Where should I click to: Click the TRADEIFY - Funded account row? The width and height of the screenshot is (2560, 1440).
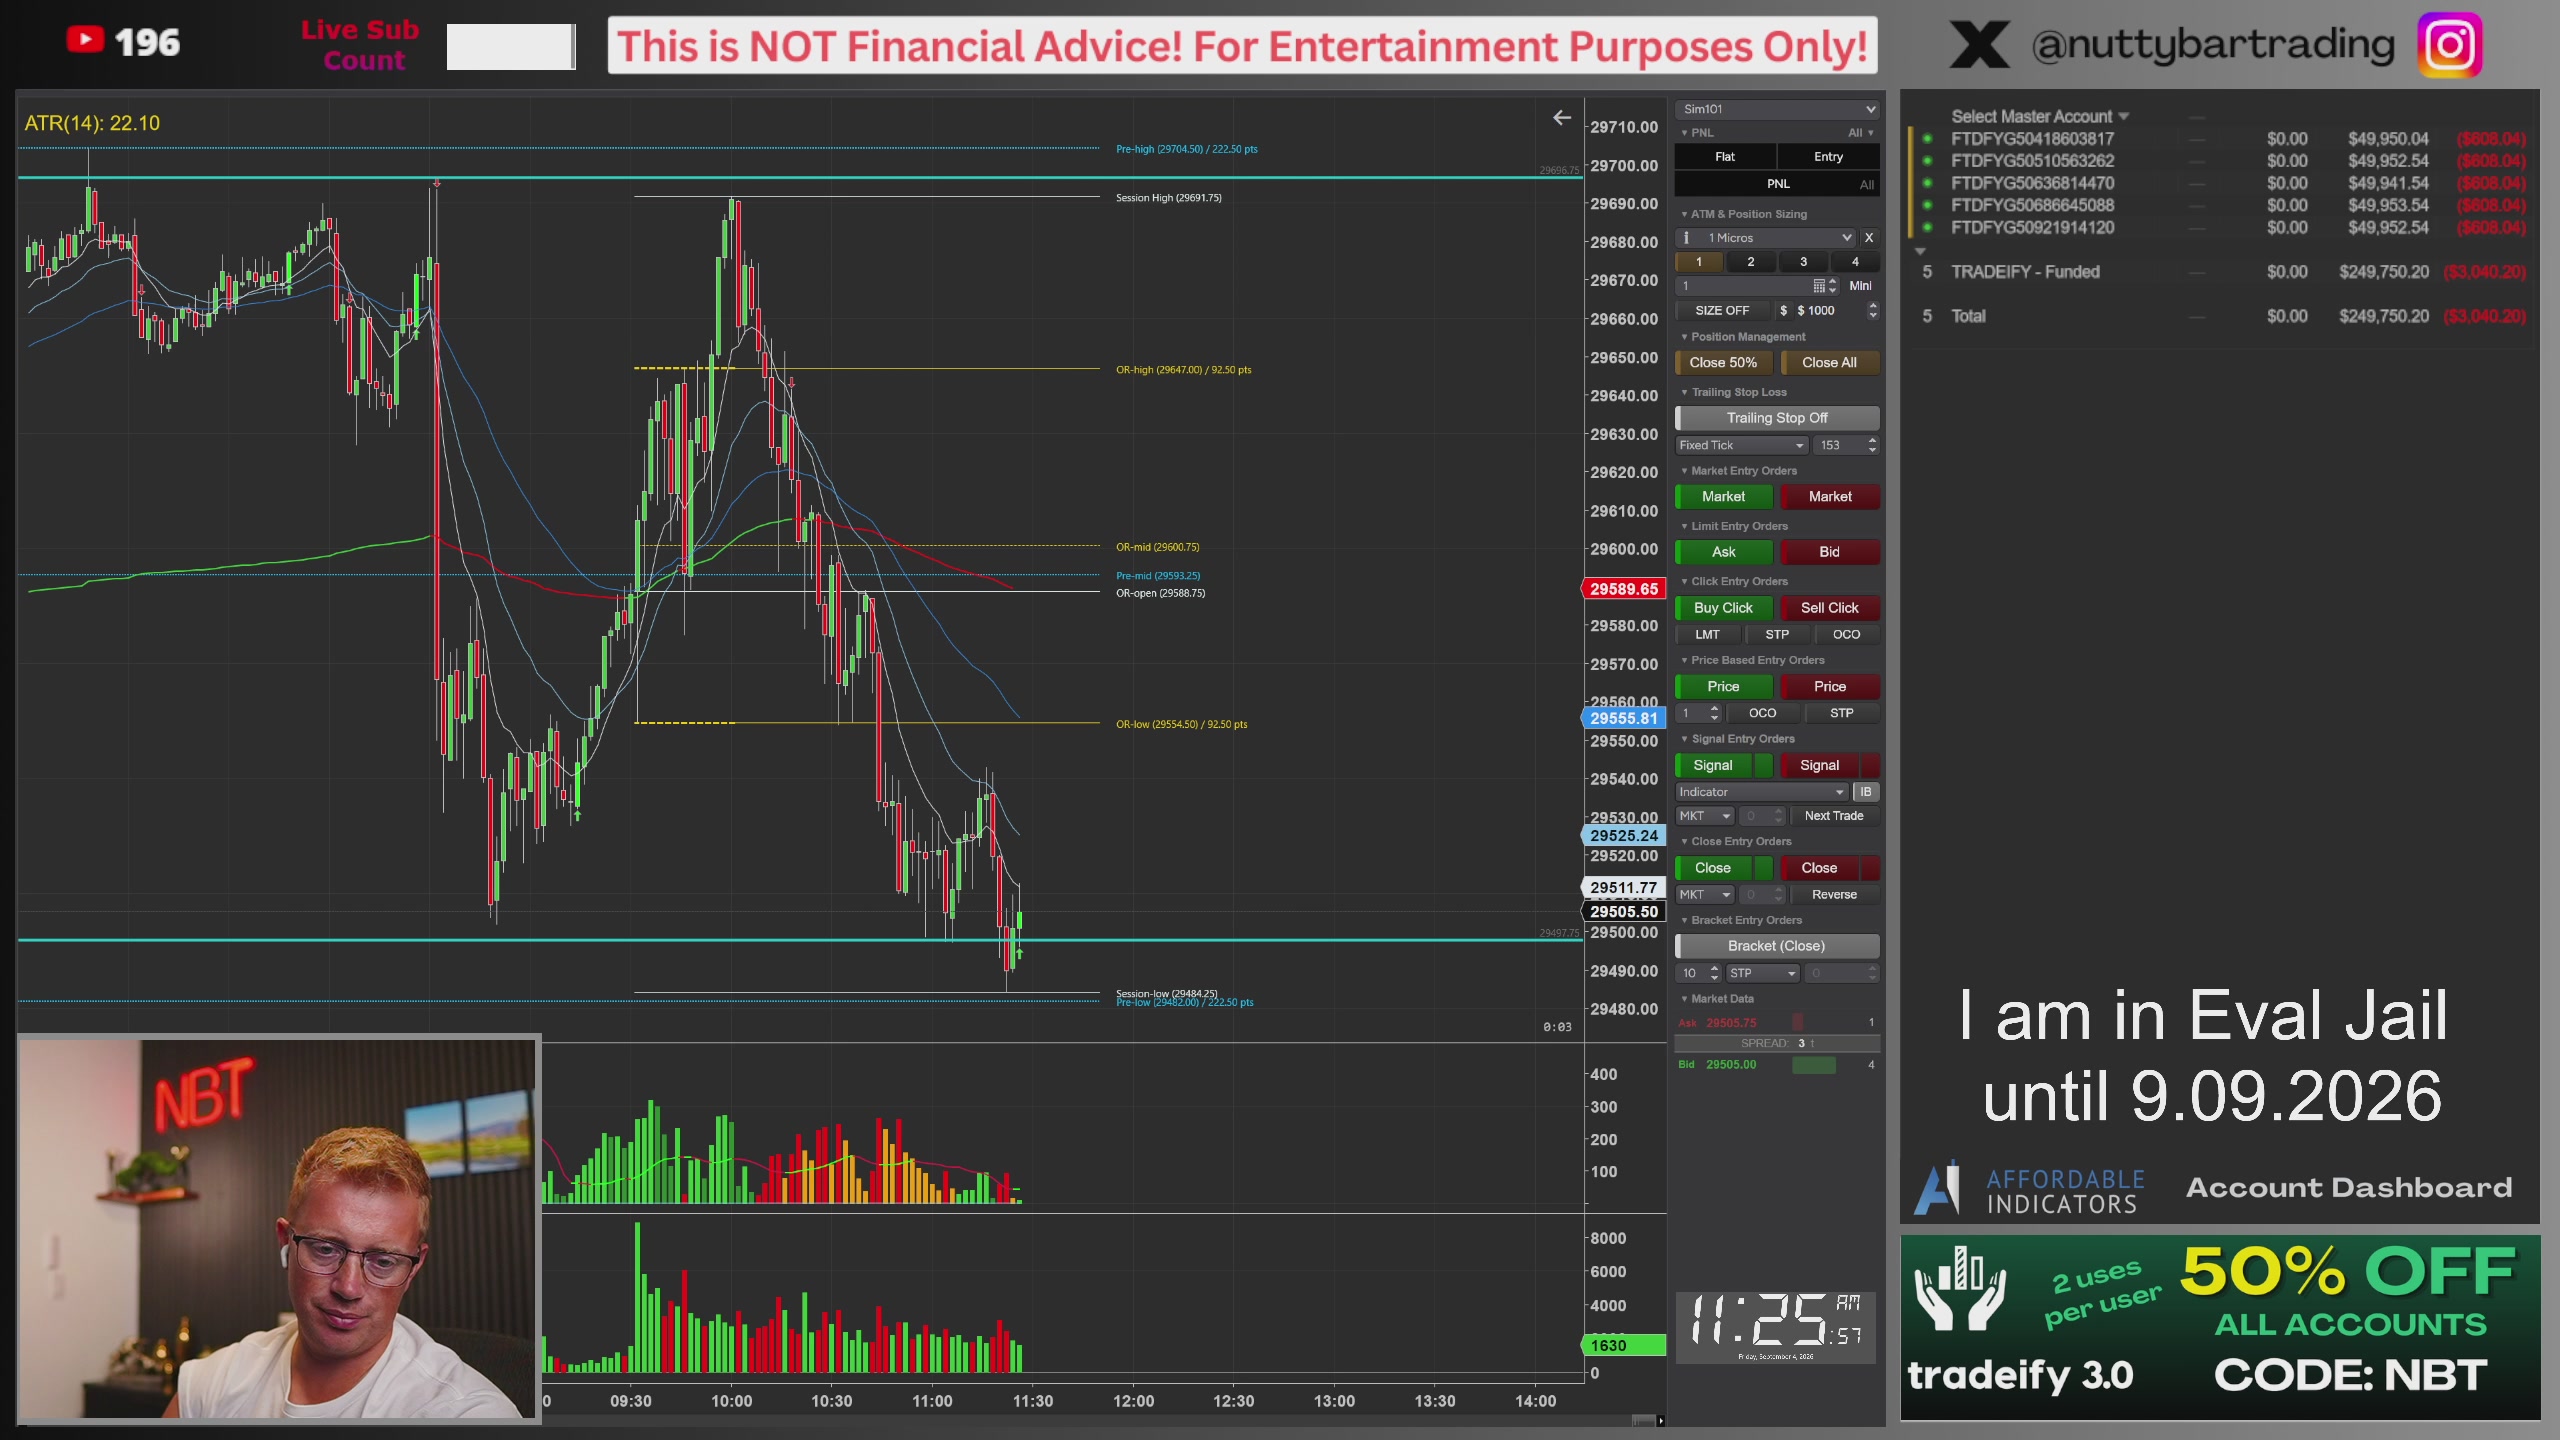pyautogui.click(x=2222, y=272)
